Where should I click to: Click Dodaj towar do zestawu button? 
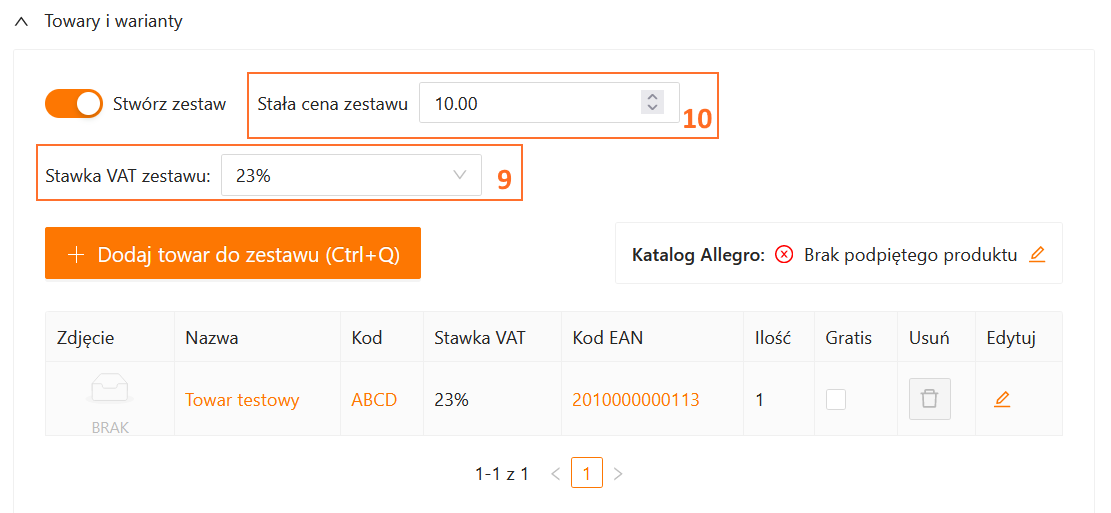[x=233, y=254]
